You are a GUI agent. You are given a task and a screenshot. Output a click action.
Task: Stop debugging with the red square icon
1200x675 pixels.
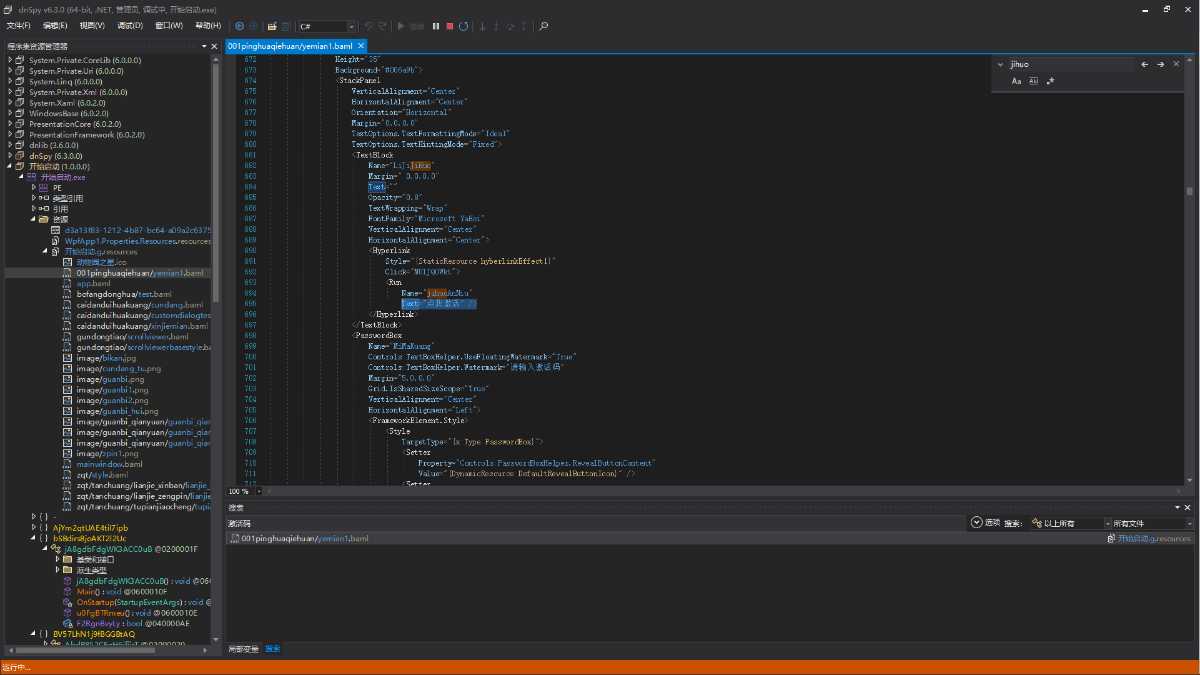click(x=450, y=26)
